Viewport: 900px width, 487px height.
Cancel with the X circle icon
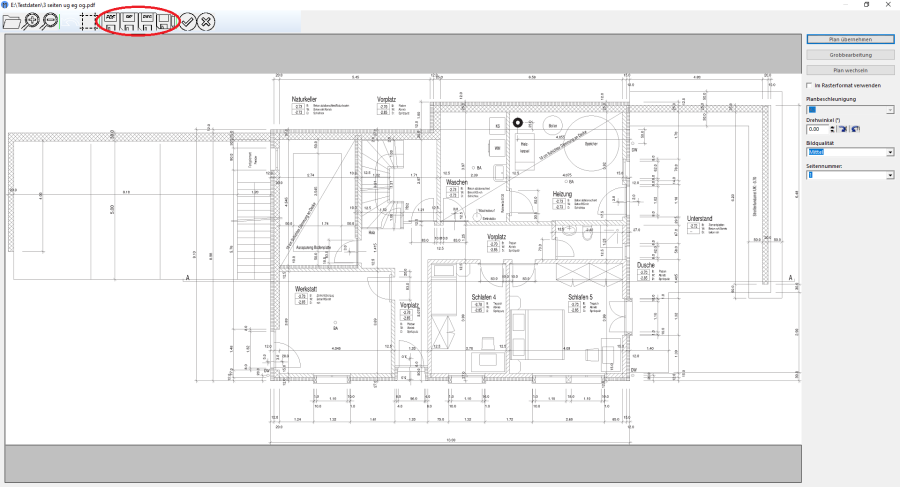tap(205, 20)
